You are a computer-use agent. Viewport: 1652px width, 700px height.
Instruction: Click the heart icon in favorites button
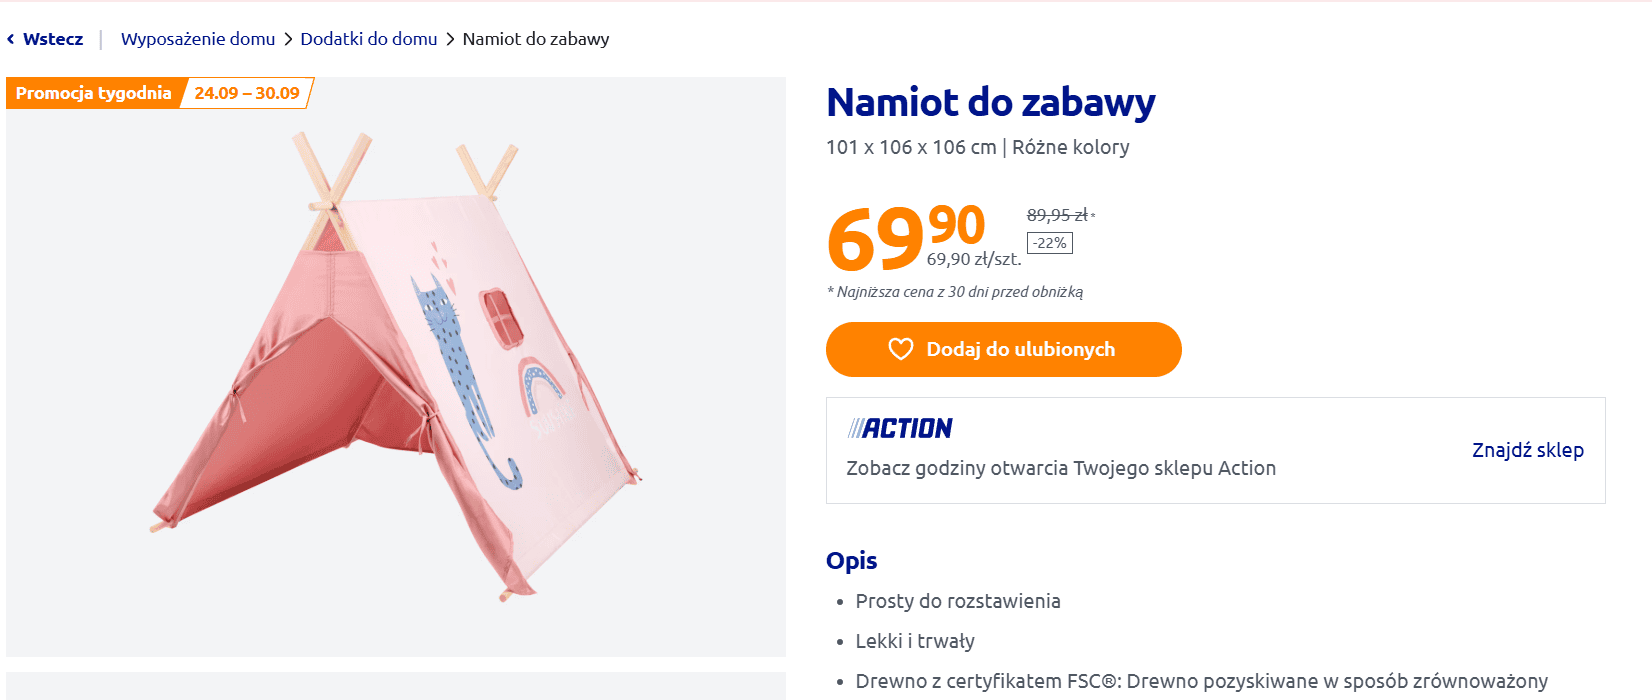coord(901,349)
